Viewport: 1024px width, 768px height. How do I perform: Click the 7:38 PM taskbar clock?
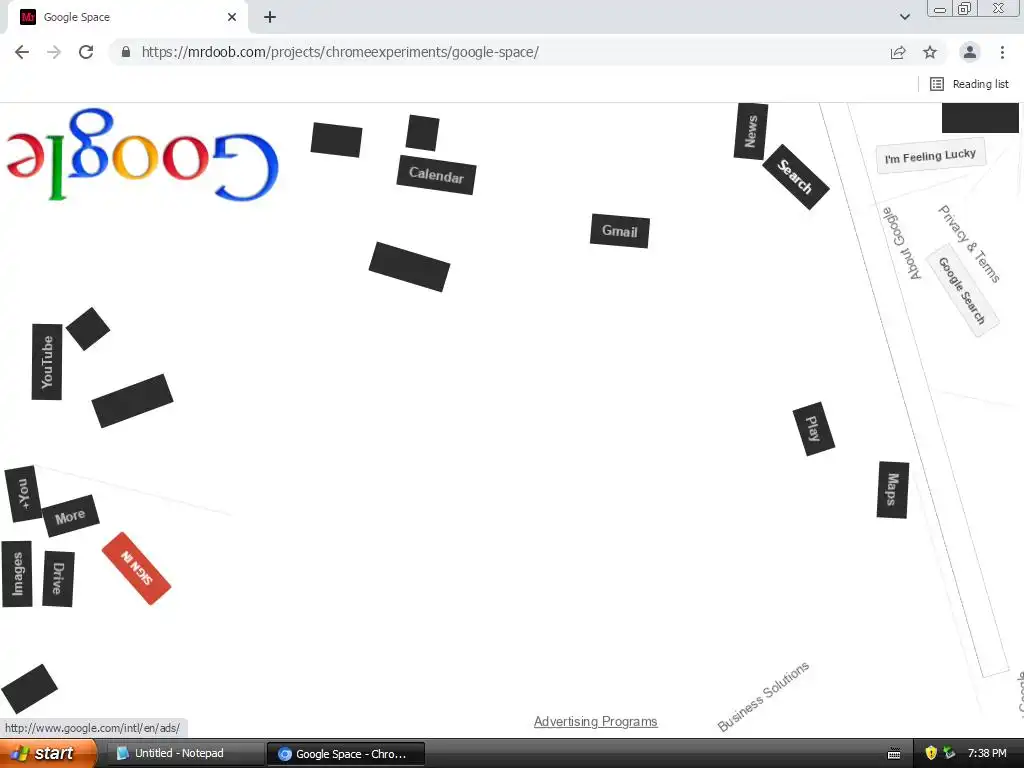click(987, 754)
